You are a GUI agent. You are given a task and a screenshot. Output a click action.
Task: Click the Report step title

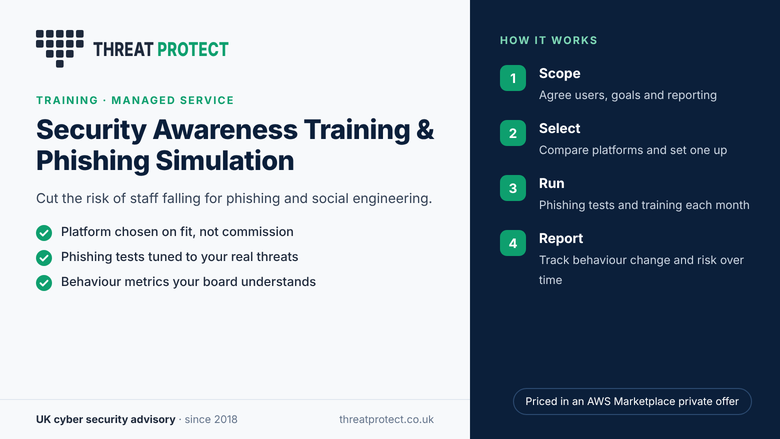point(561,239)
